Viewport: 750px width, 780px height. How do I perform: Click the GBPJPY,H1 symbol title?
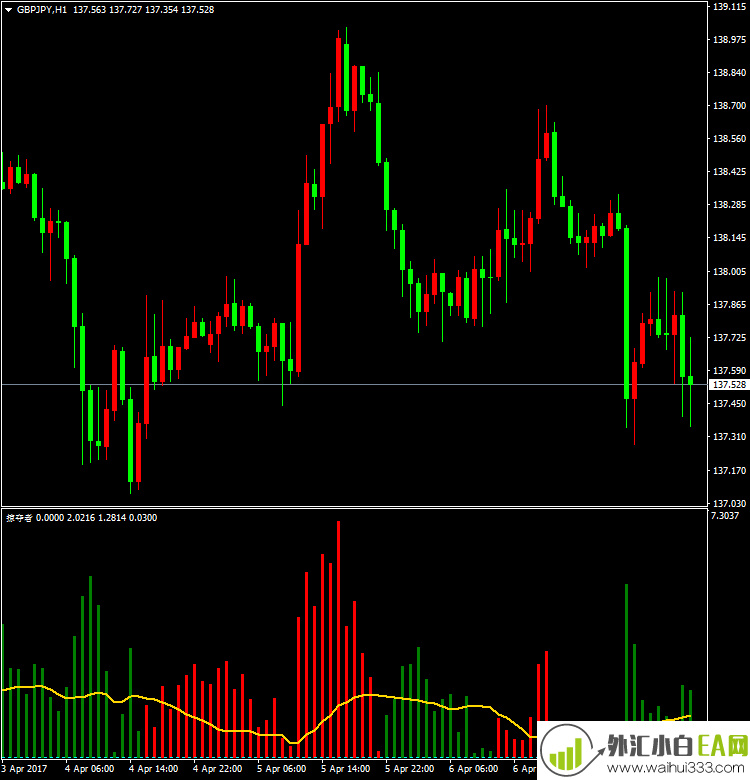pyautogui.click(x=42, y=9)
